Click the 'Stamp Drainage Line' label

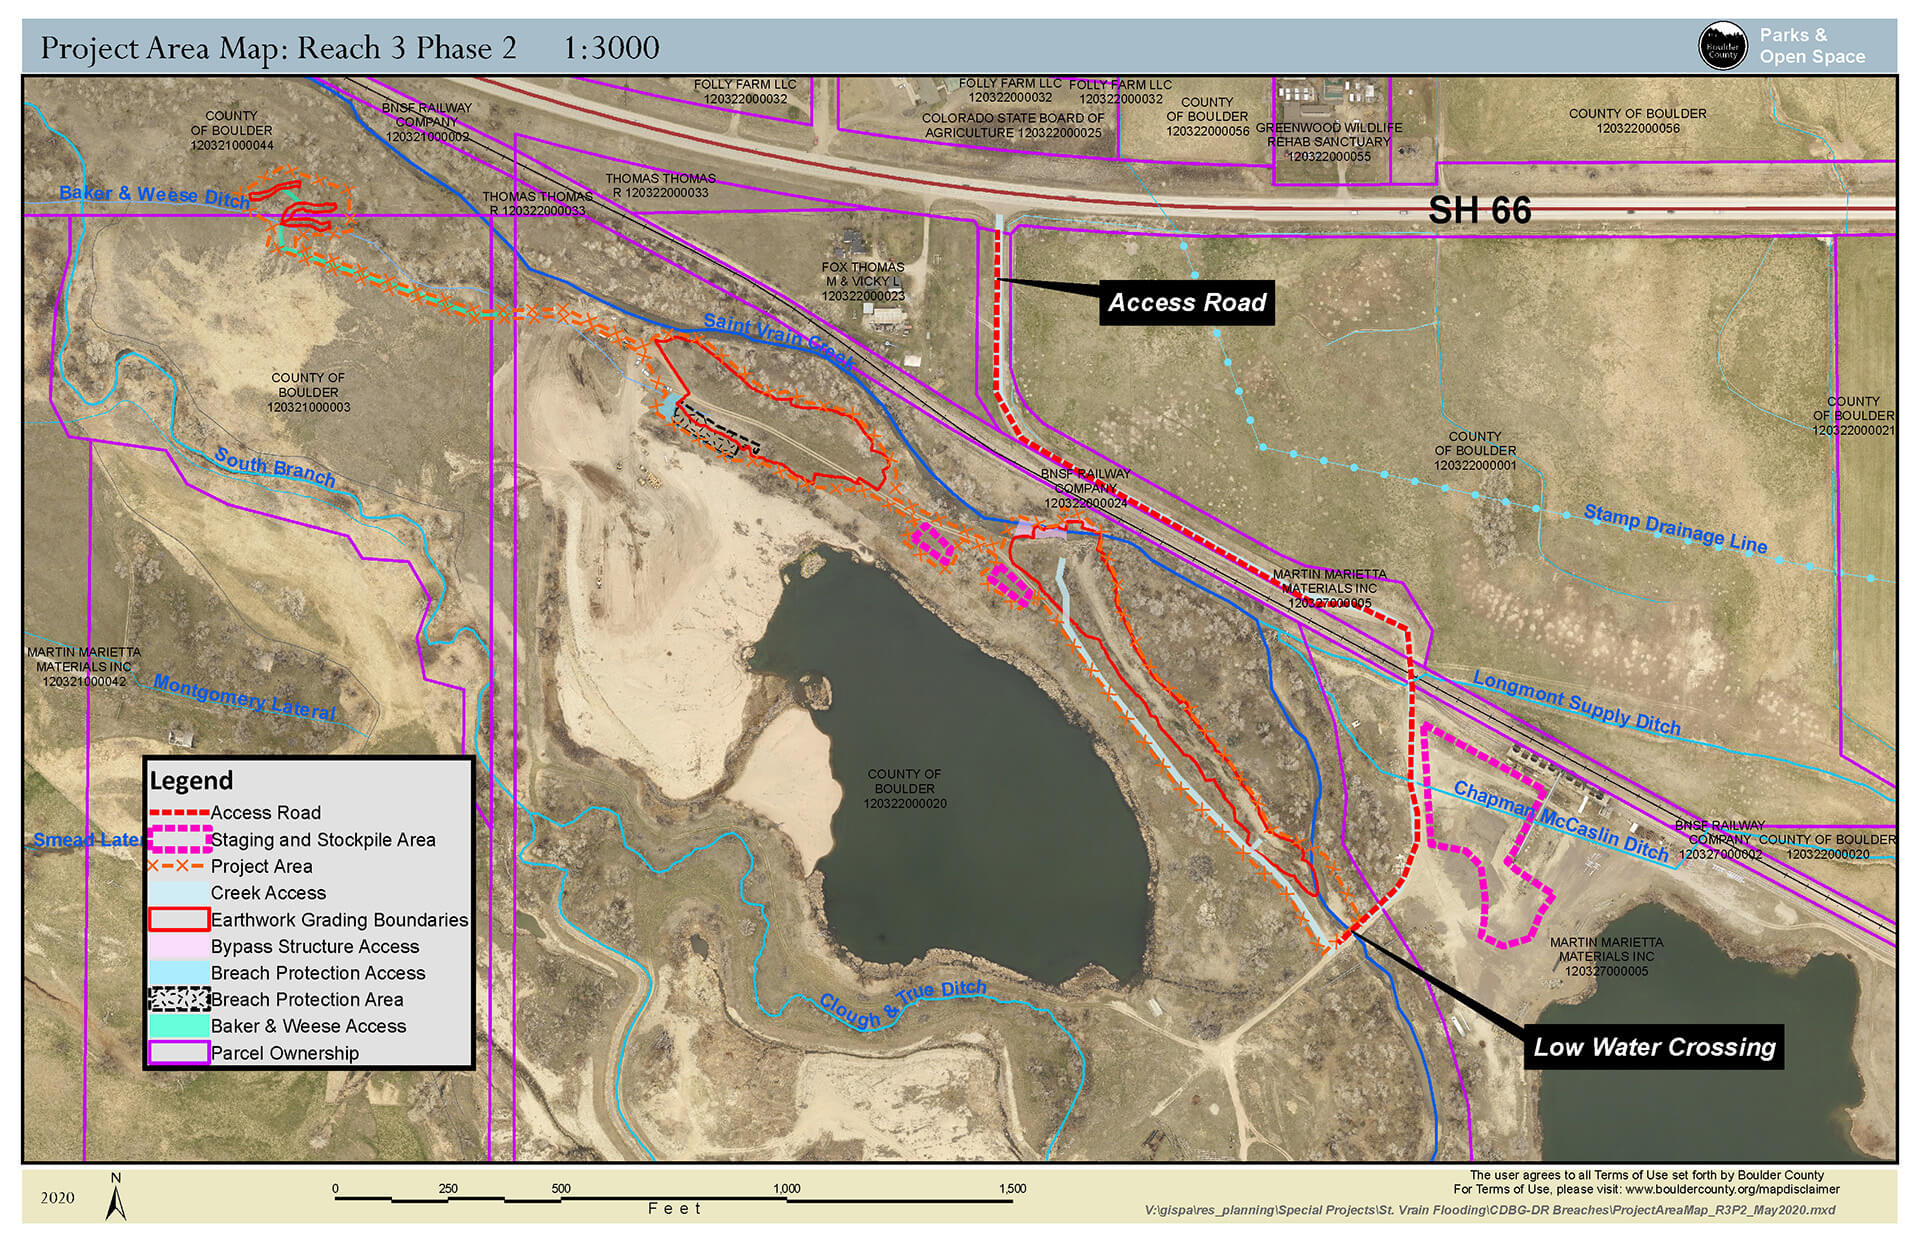tap(1676, 530)
